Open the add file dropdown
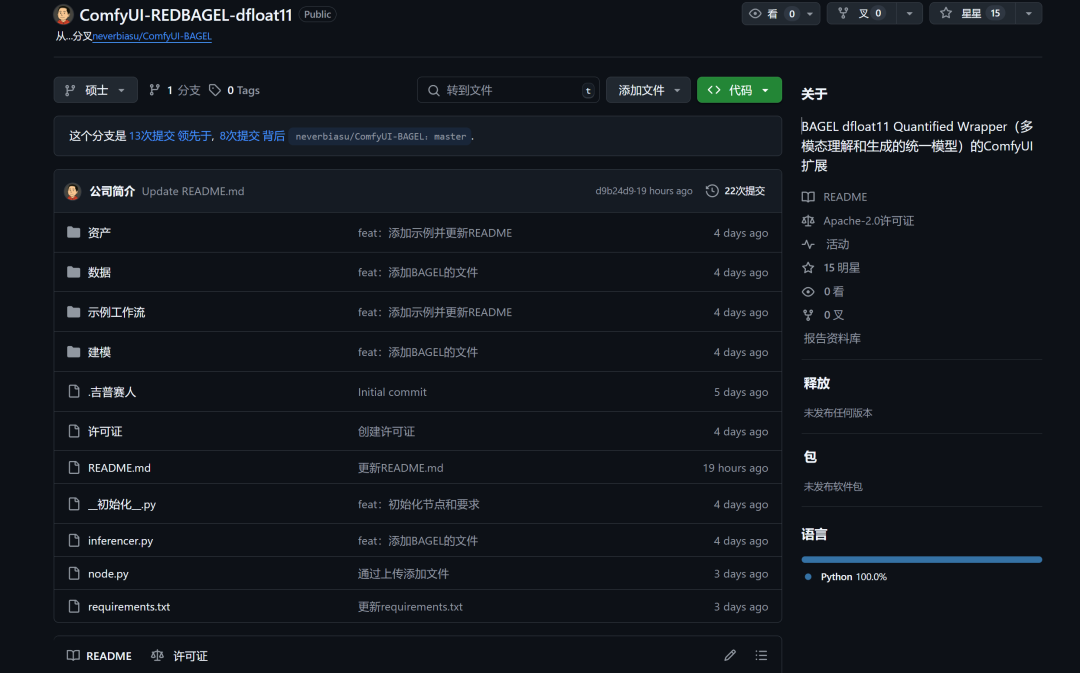Image resolution: width=1080 pixels, height=673 pixels. 648,90
